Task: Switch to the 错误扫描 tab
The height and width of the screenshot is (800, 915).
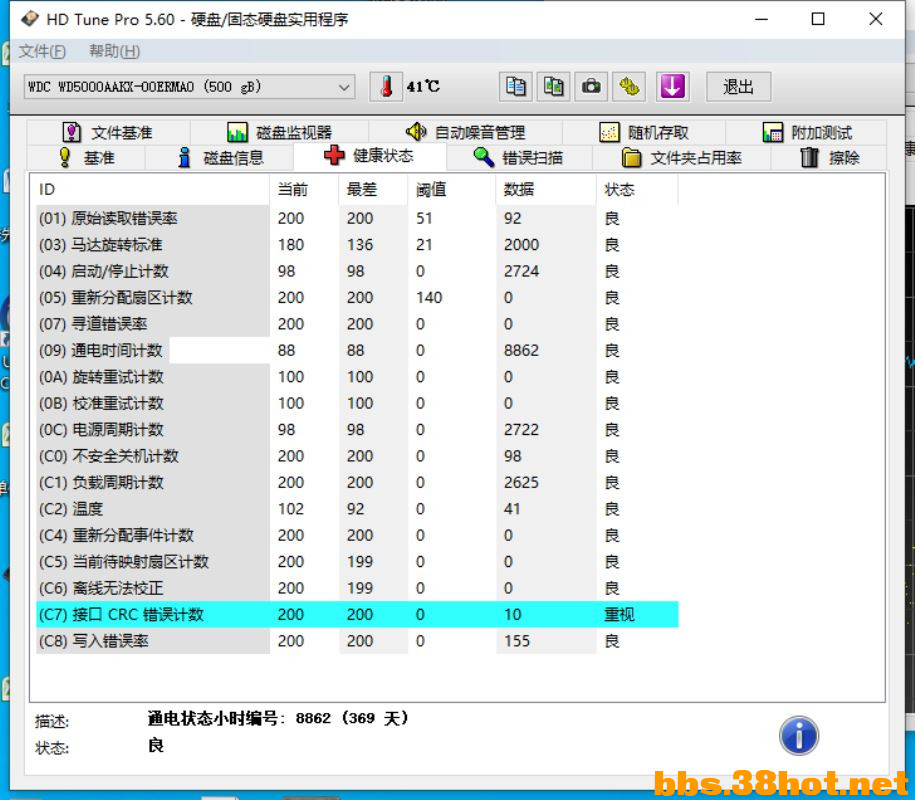Action: click(x=519, y=158)
